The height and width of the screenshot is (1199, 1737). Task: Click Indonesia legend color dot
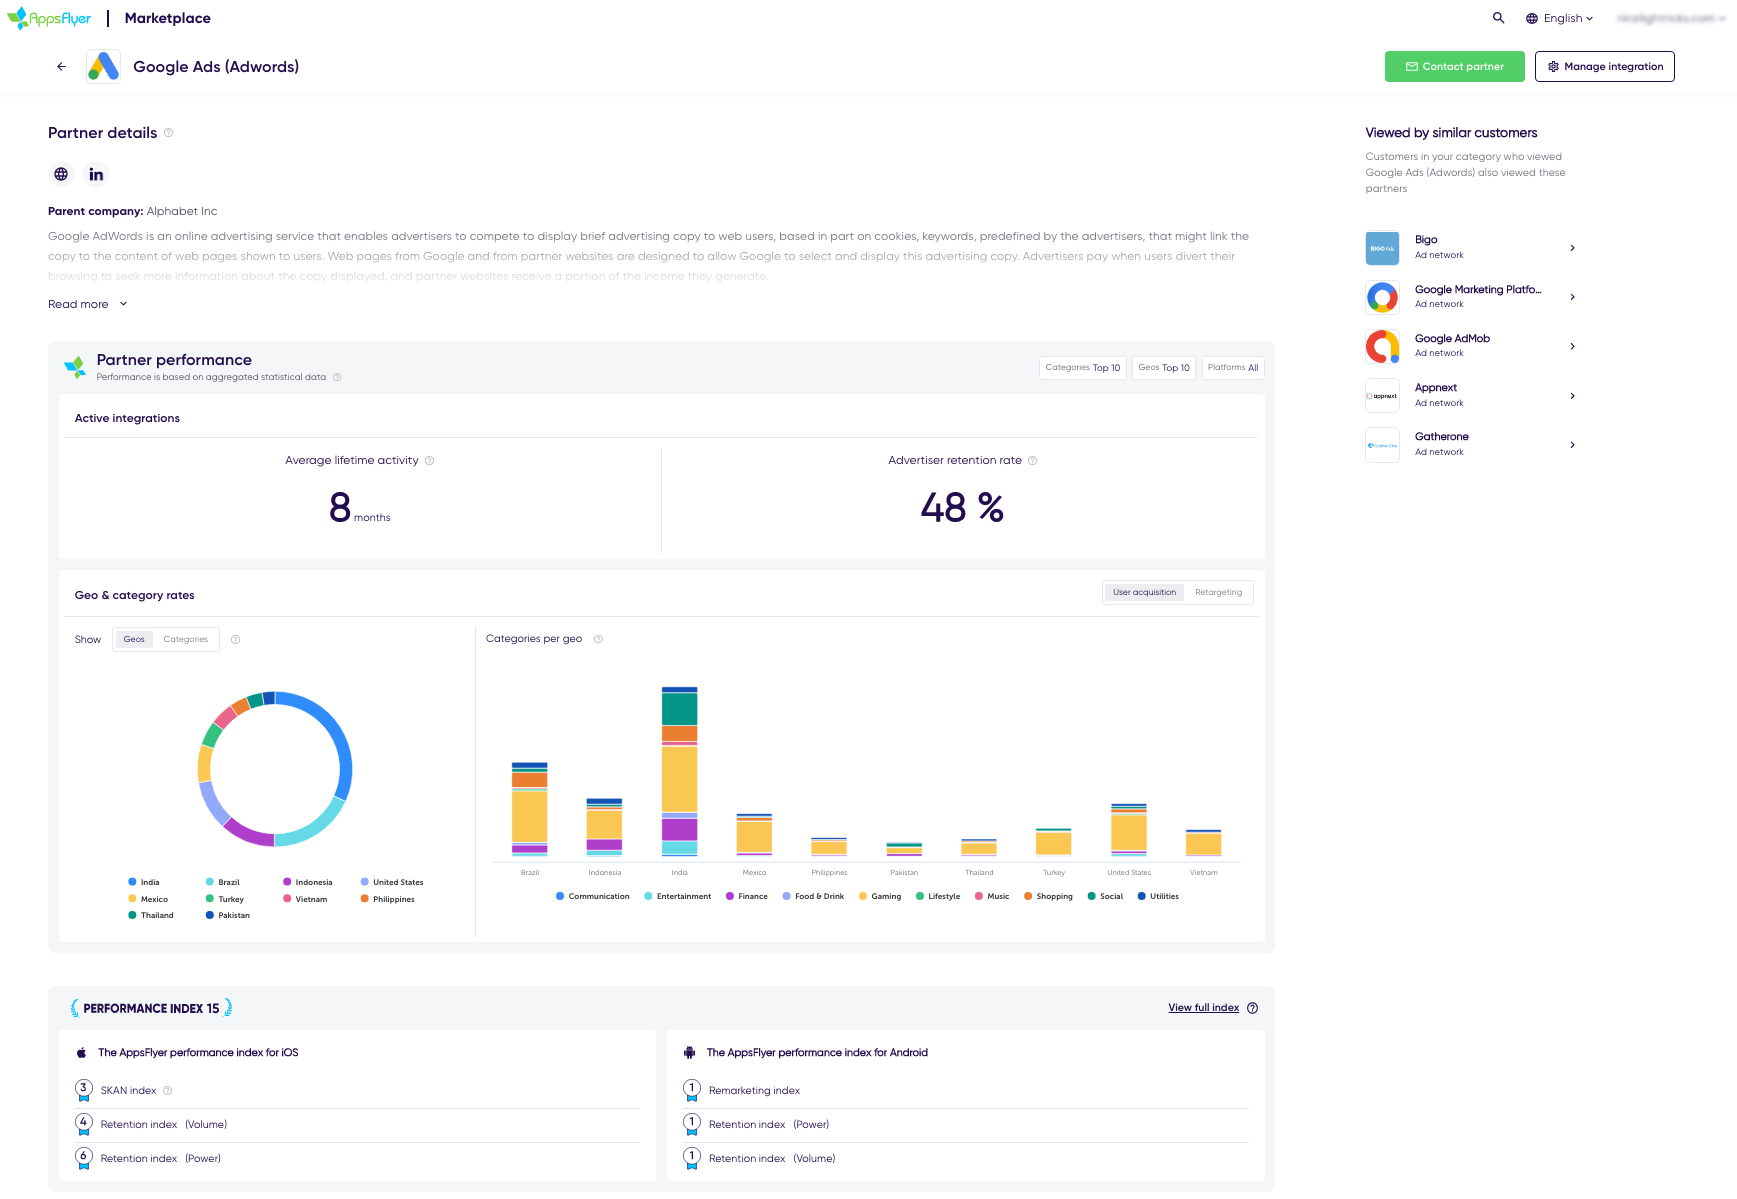tap(287, 882)
